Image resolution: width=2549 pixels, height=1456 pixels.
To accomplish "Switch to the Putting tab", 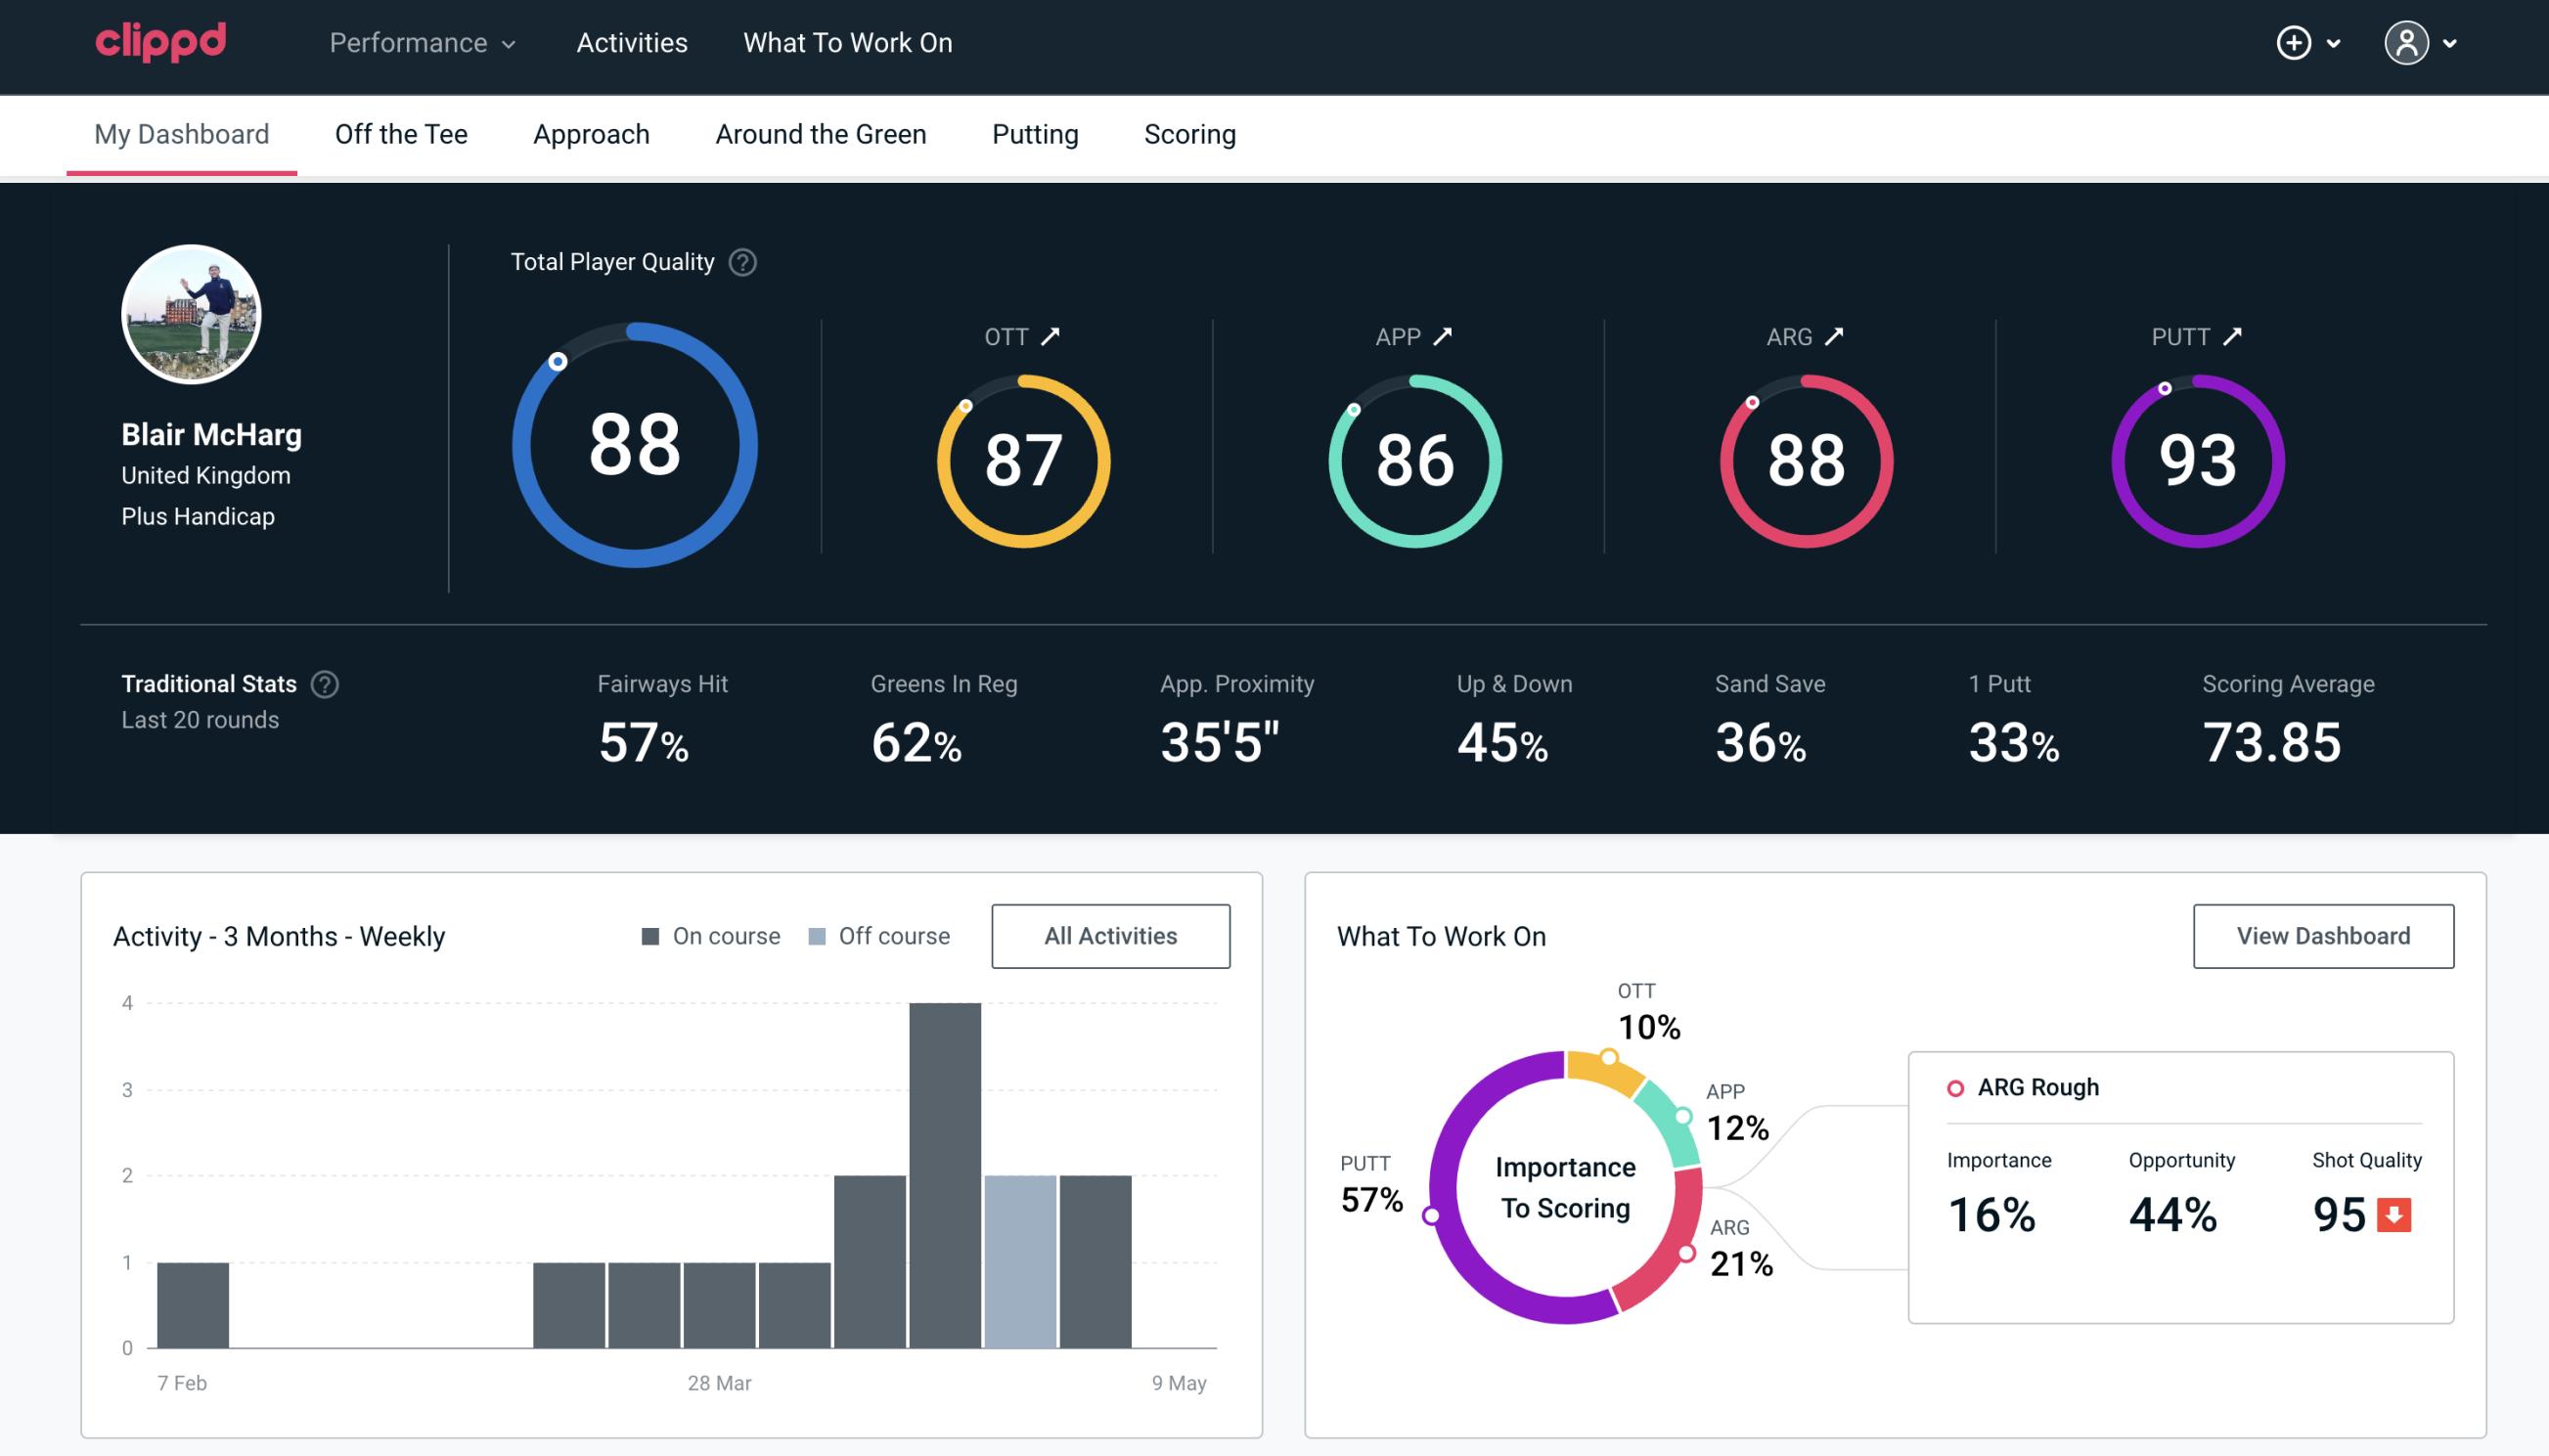I will [1035, 133].
